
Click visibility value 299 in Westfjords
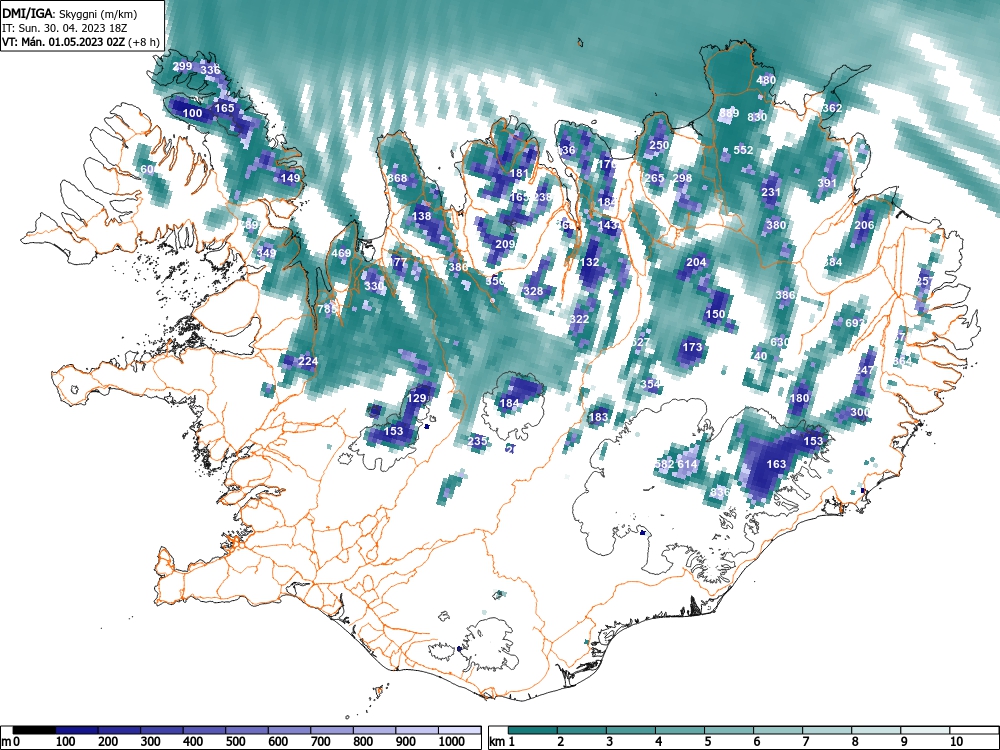tap(182, 66)
